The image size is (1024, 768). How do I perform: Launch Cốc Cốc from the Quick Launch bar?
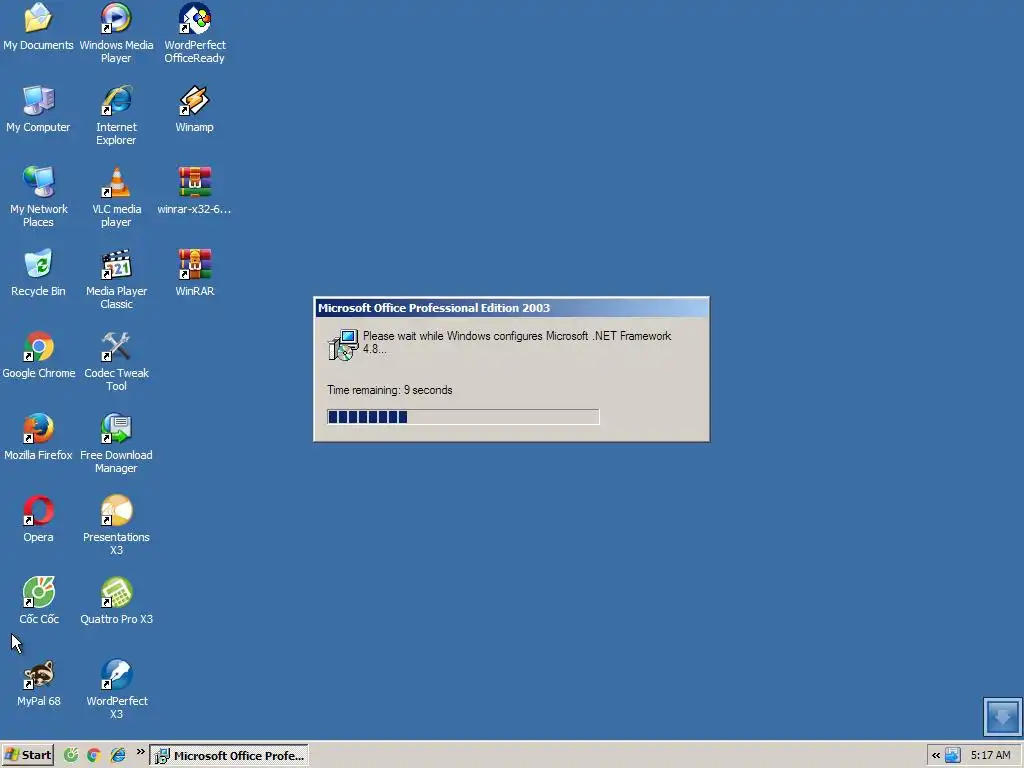[x=71, y=755]
